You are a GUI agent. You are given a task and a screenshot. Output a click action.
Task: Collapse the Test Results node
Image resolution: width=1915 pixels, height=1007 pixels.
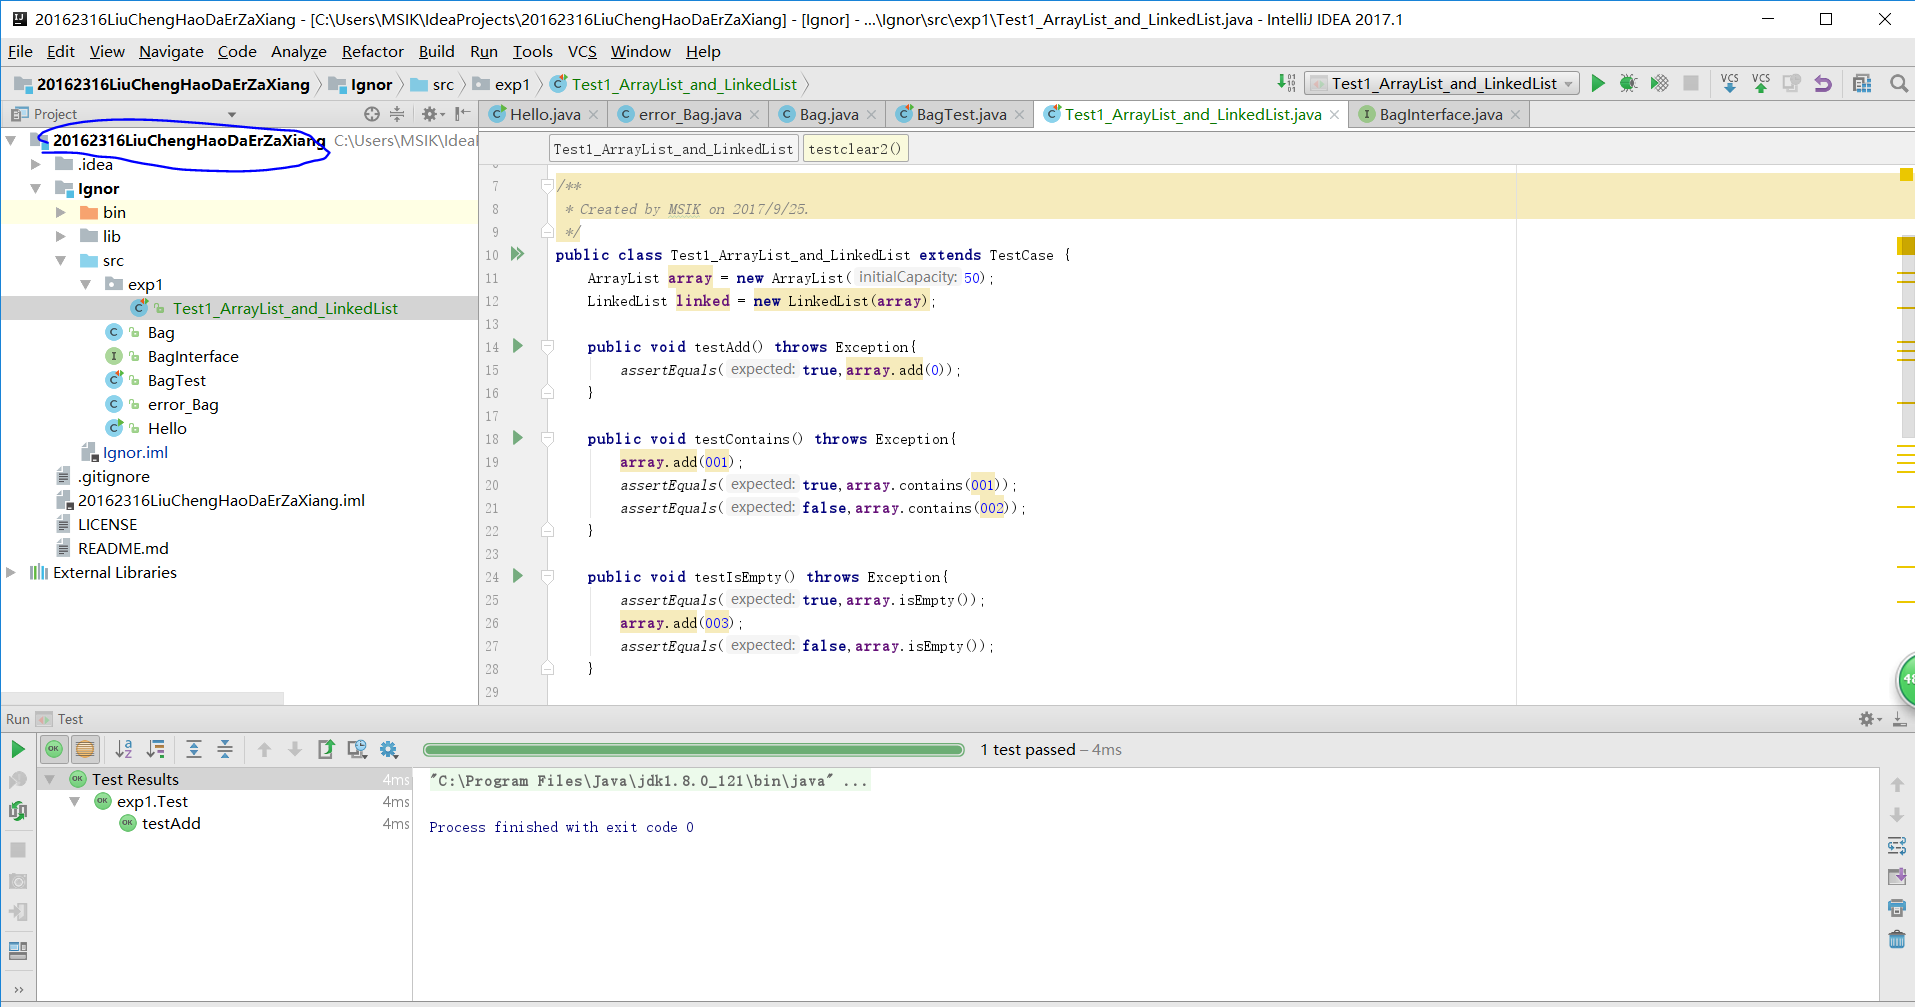point(50,779)
